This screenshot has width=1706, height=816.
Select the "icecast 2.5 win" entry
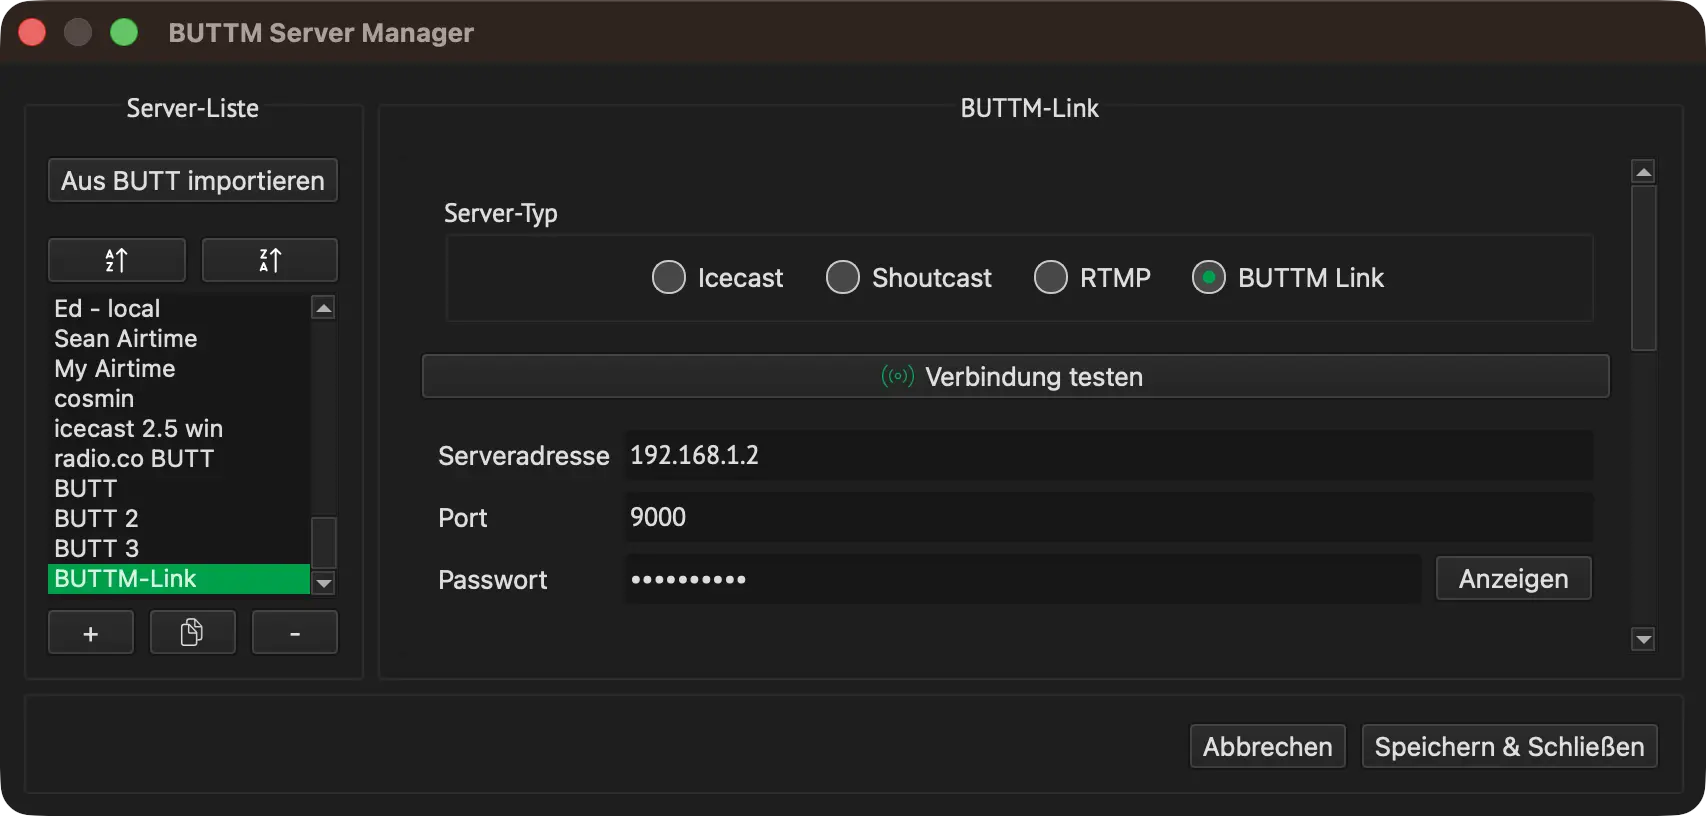[179, 428]
